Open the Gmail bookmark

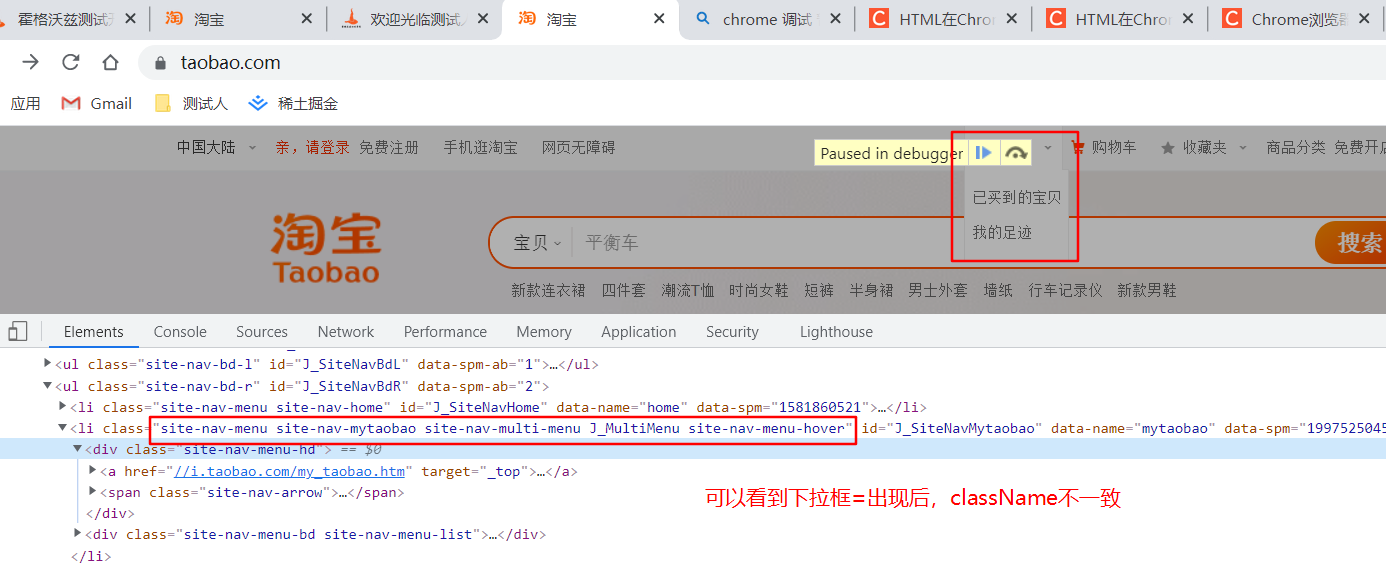[97, 103]
